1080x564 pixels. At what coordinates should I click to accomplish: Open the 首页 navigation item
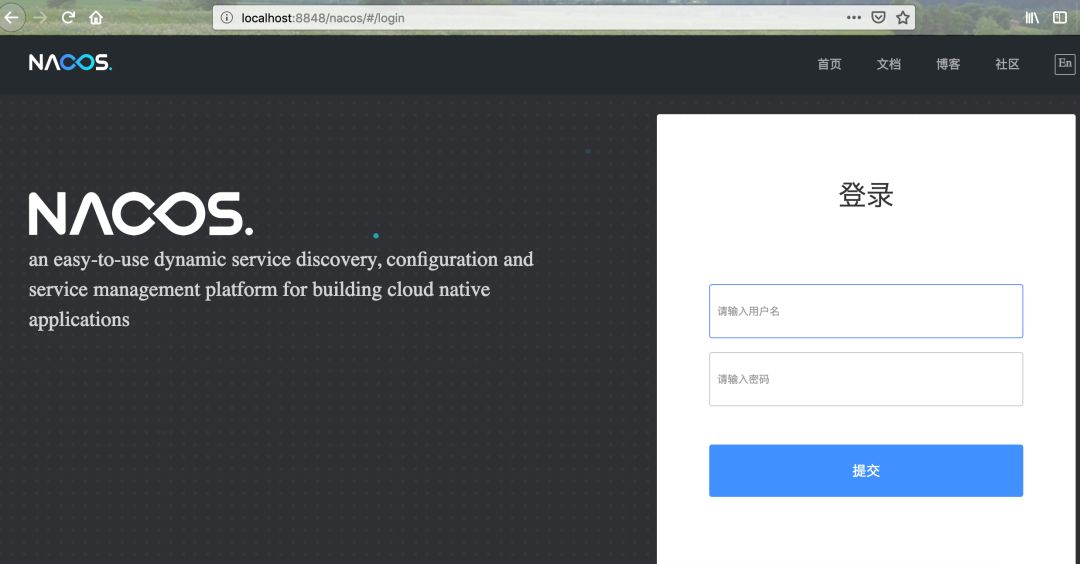(x=829, y=64)
